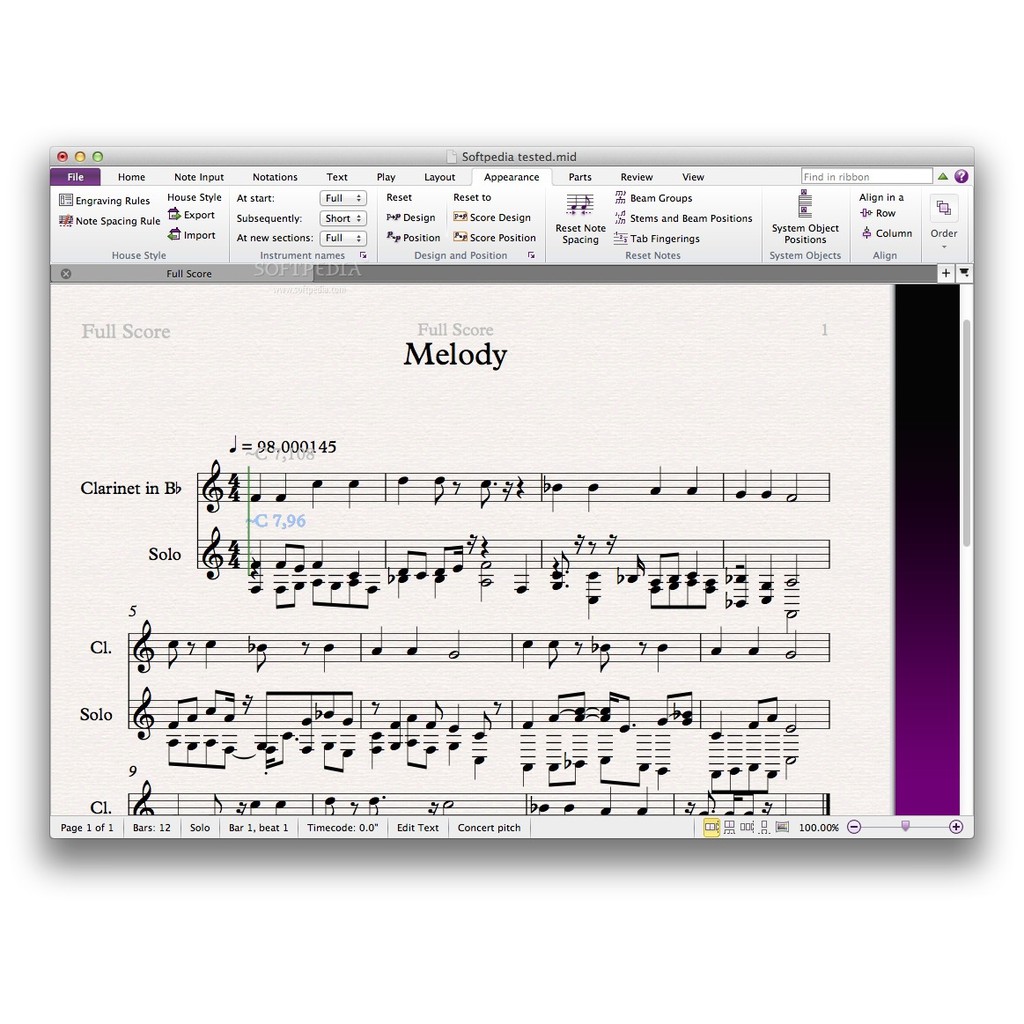Import a house style
The width and height of the screenshot is (1024, 1024).
(x=191, y=235)
